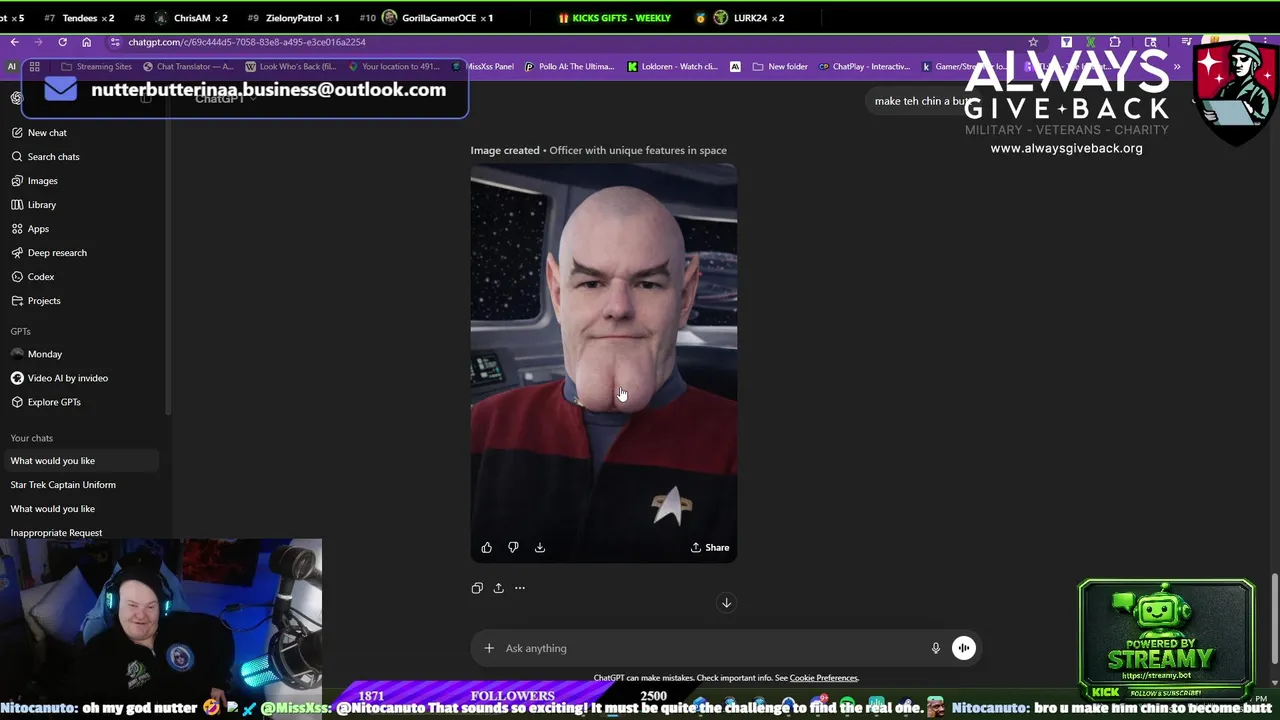Open the Chat Translator bookmark
This screenshot has height=720, width=1280.
click(x=188, y=67)
